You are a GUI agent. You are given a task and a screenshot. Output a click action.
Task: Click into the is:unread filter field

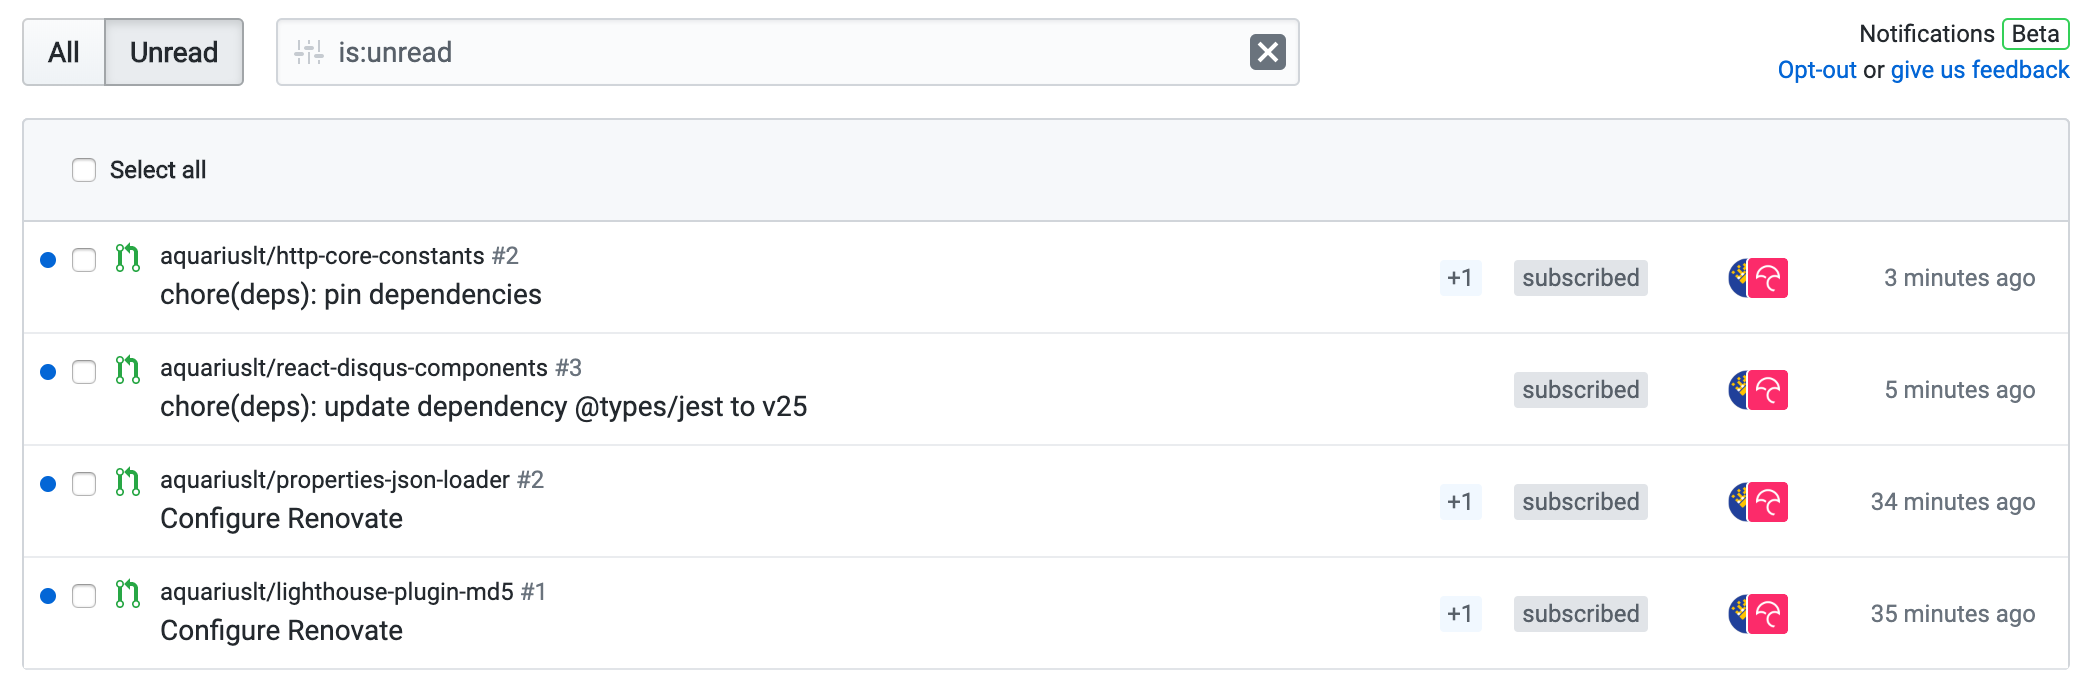coord(780,52)
